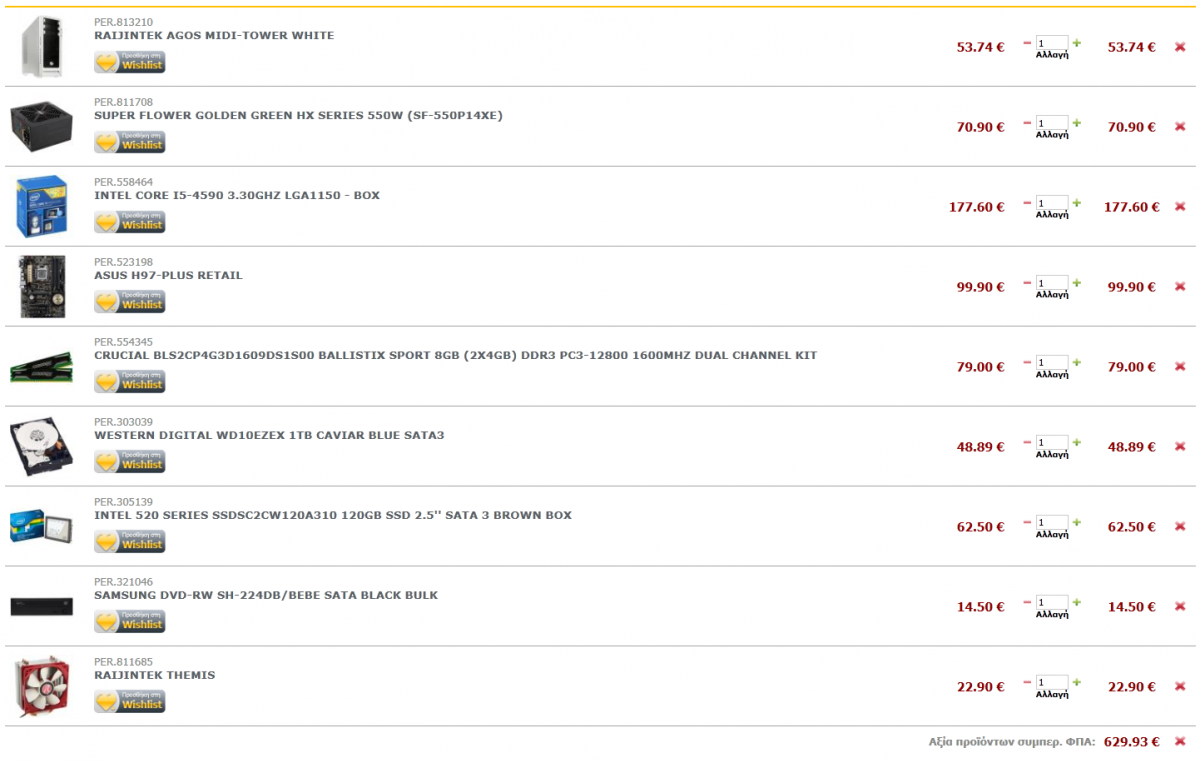Click the Intel CPU box thumbnail
Screen dimensions: 1200x763
[42, 207]
